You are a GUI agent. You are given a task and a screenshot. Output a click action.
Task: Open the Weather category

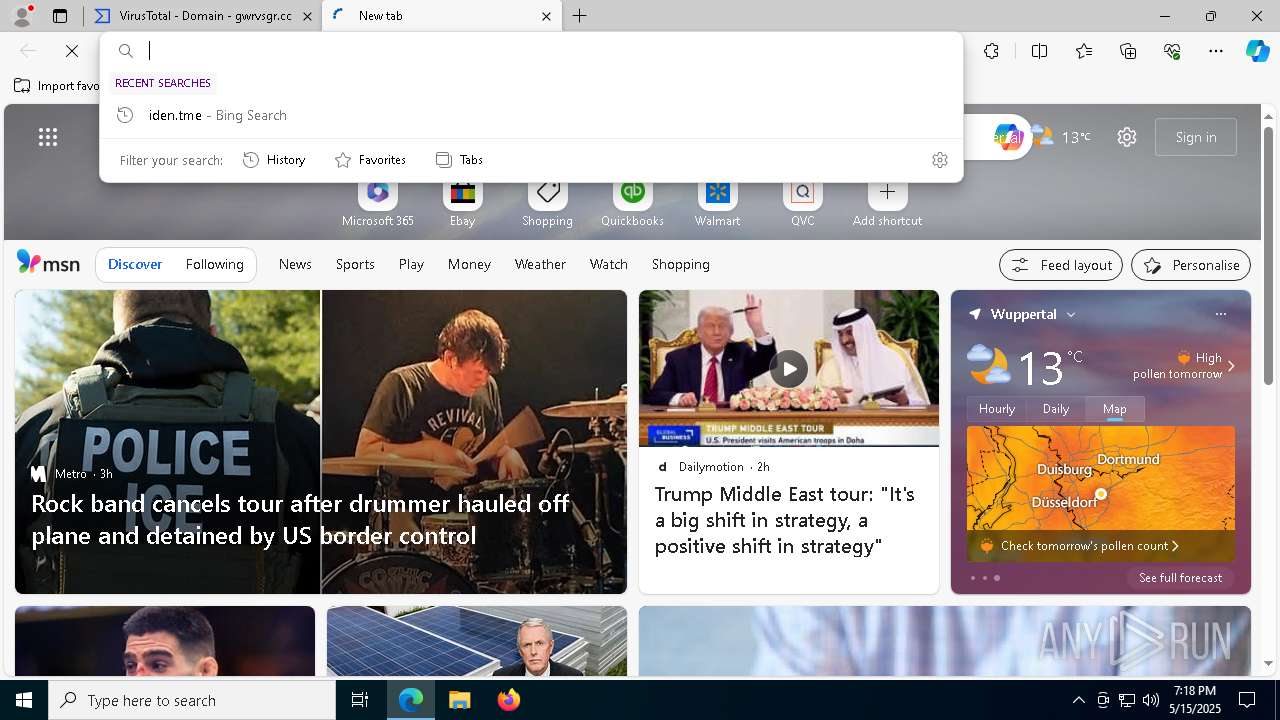540,264
